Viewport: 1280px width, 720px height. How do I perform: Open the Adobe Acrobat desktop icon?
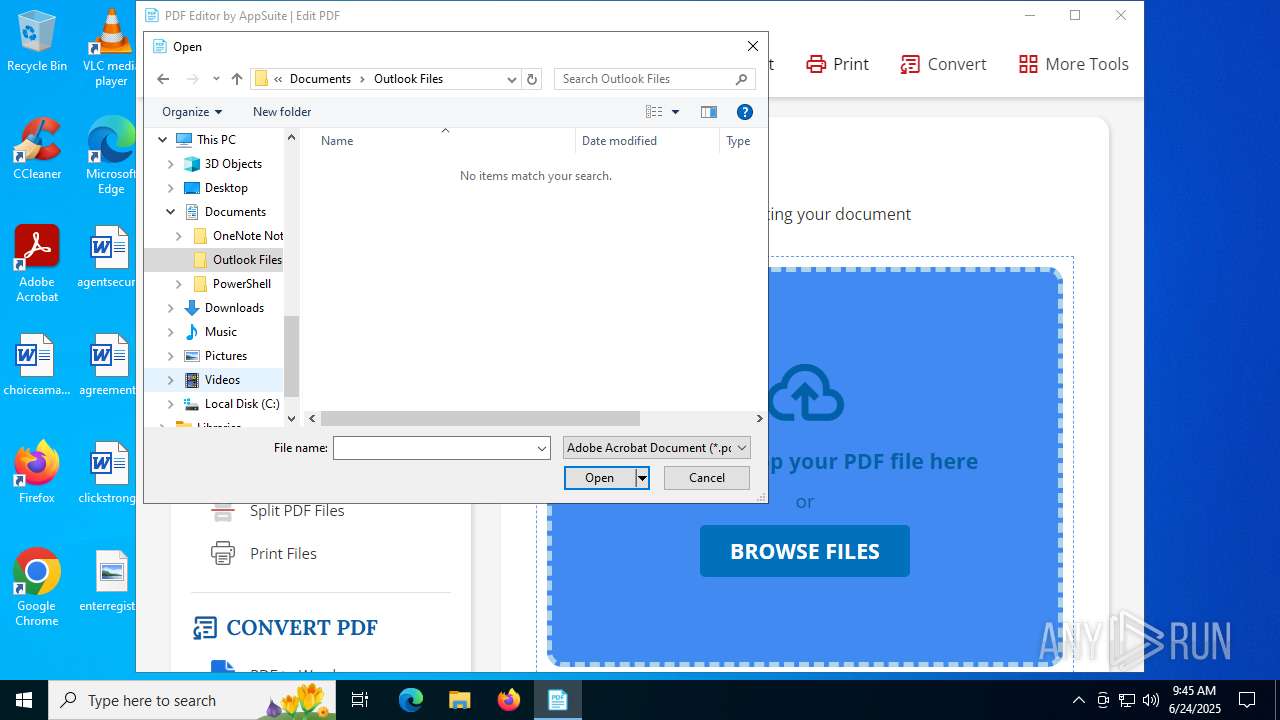point(37,264)
